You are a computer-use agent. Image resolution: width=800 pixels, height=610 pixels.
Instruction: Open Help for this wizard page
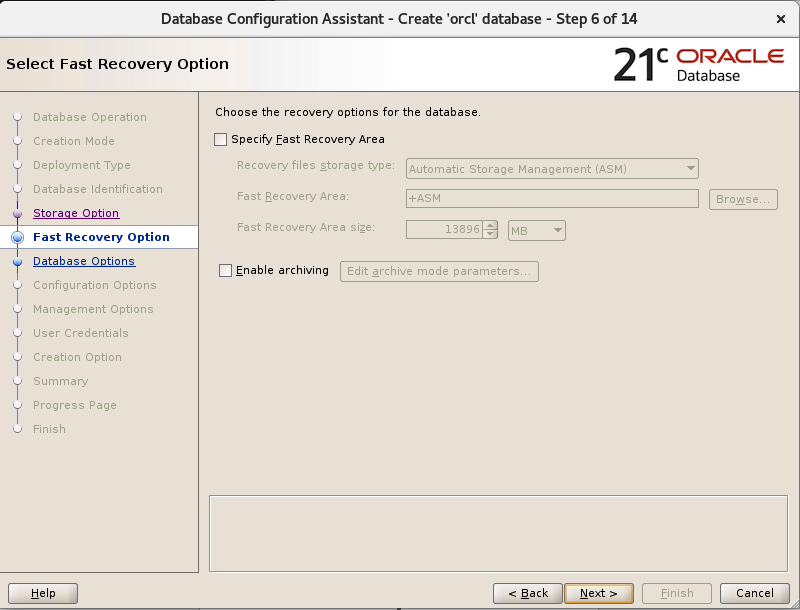(42, 593)
